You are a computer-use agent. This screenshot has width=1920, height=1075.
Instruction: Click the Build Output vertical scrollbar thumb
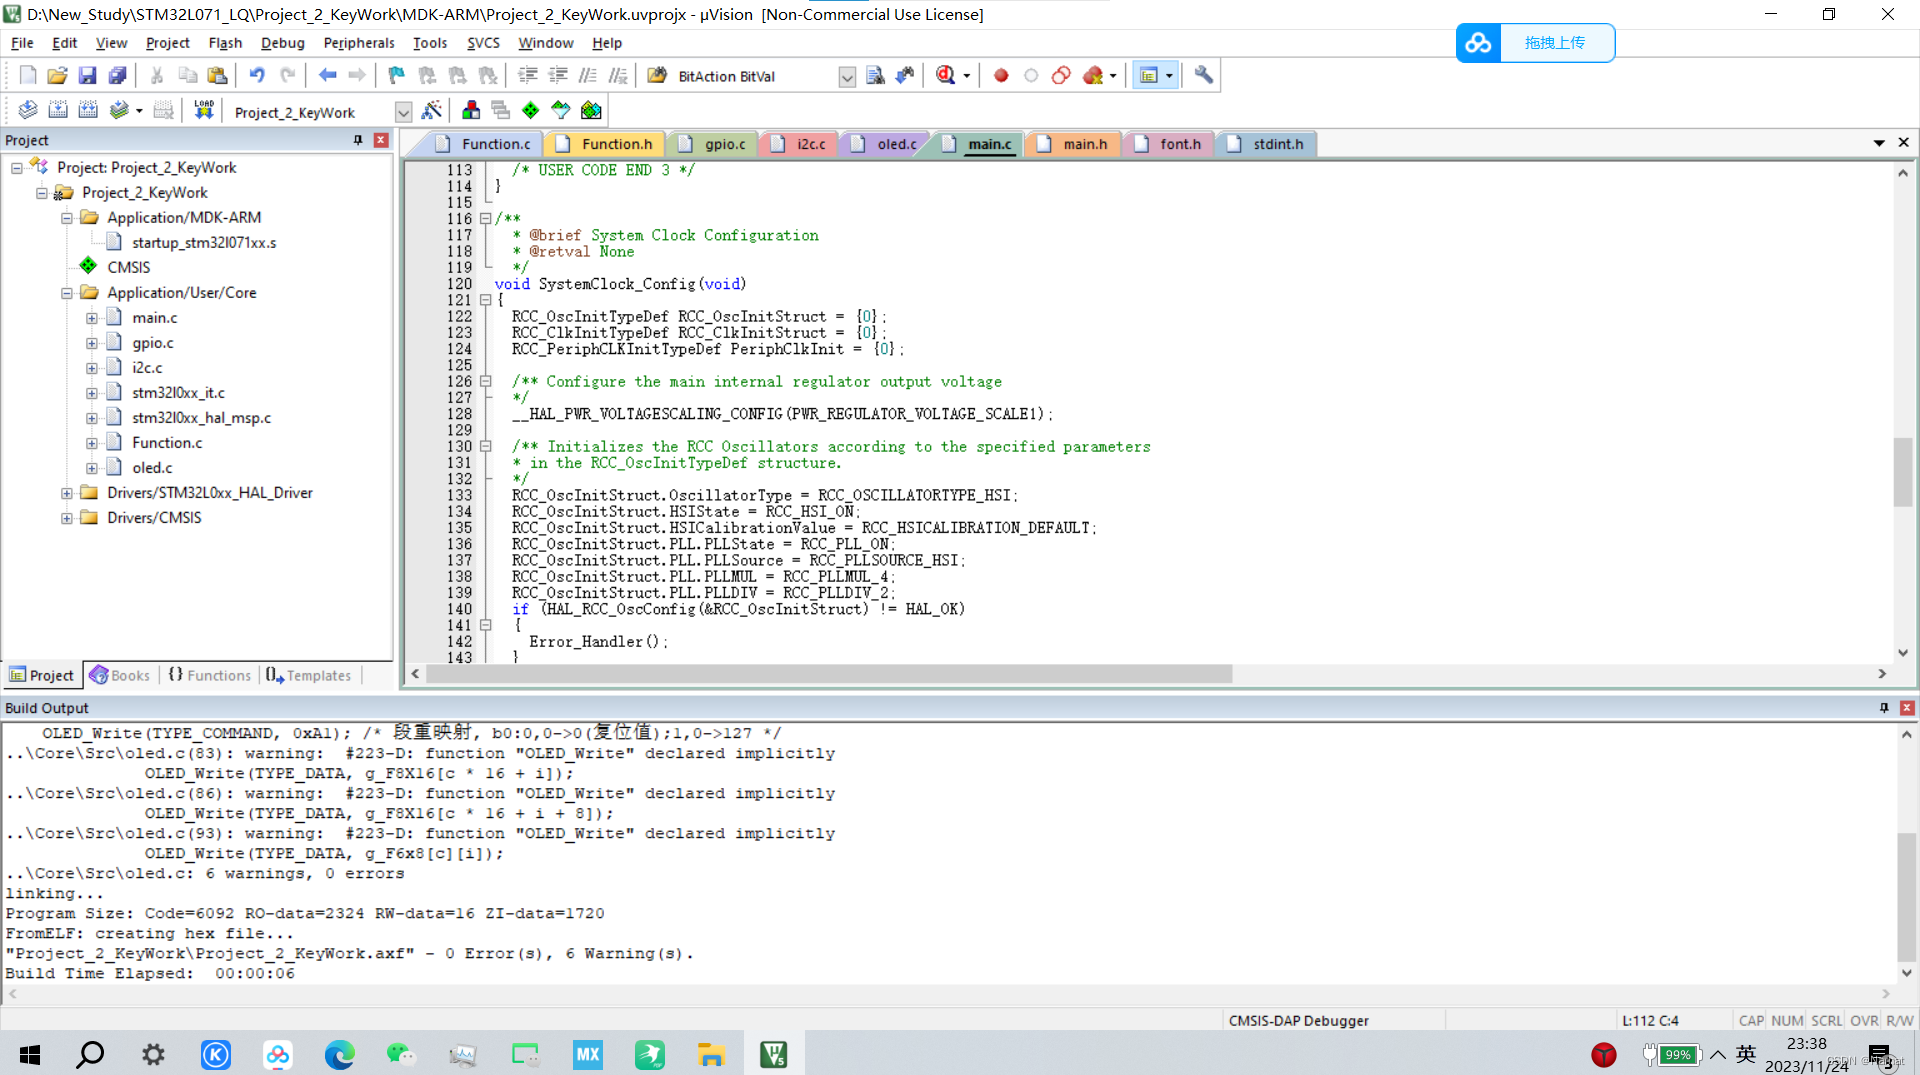pos(1906,896)
